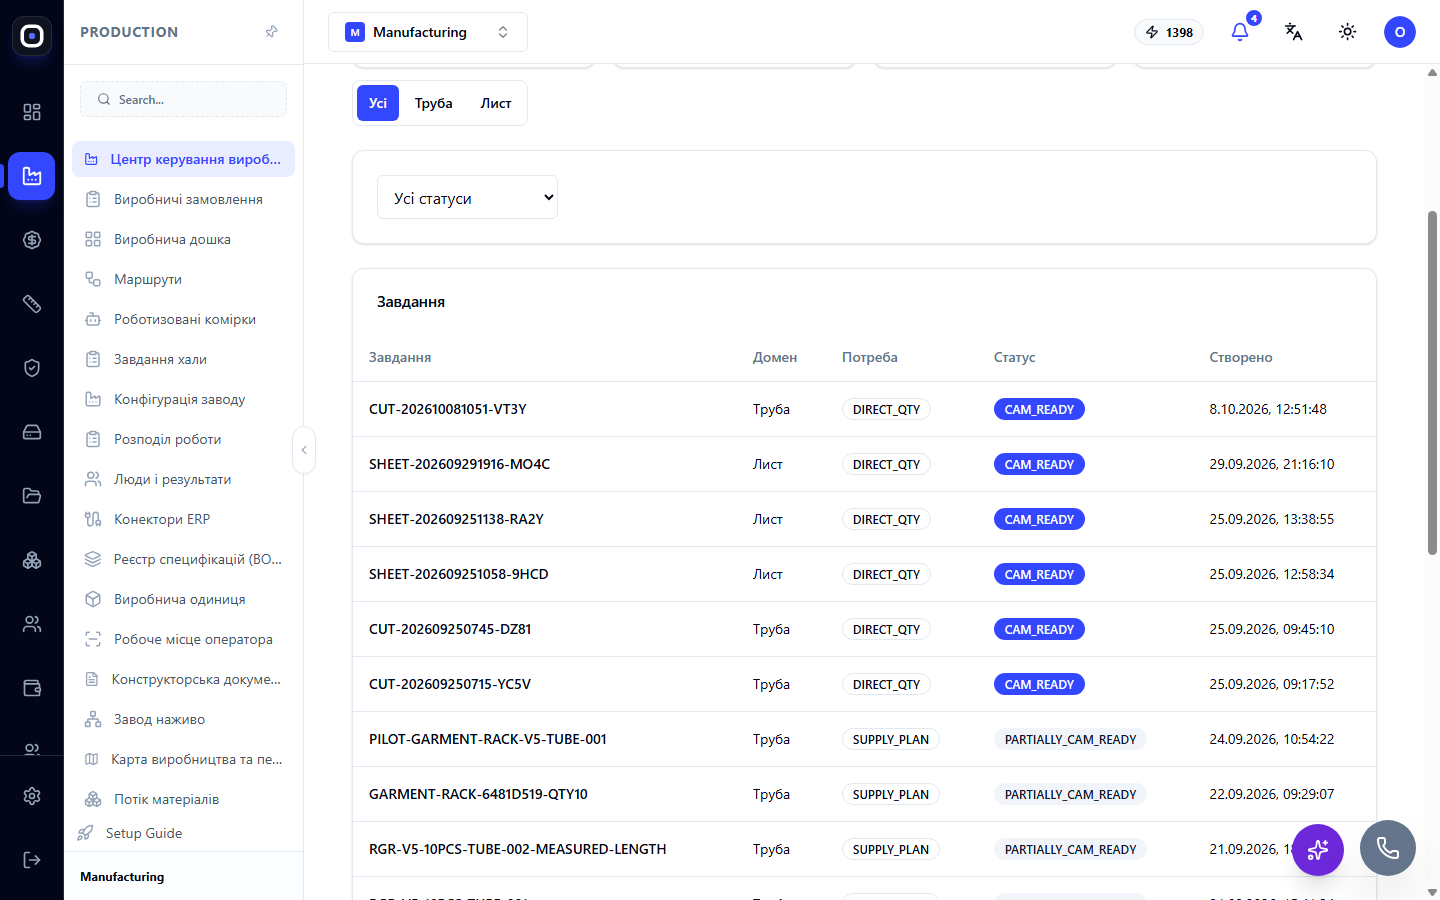Open 'Виробничі замовлення' in sidebar
This screenshot has width=1440, height=900.
pos(183,199)
